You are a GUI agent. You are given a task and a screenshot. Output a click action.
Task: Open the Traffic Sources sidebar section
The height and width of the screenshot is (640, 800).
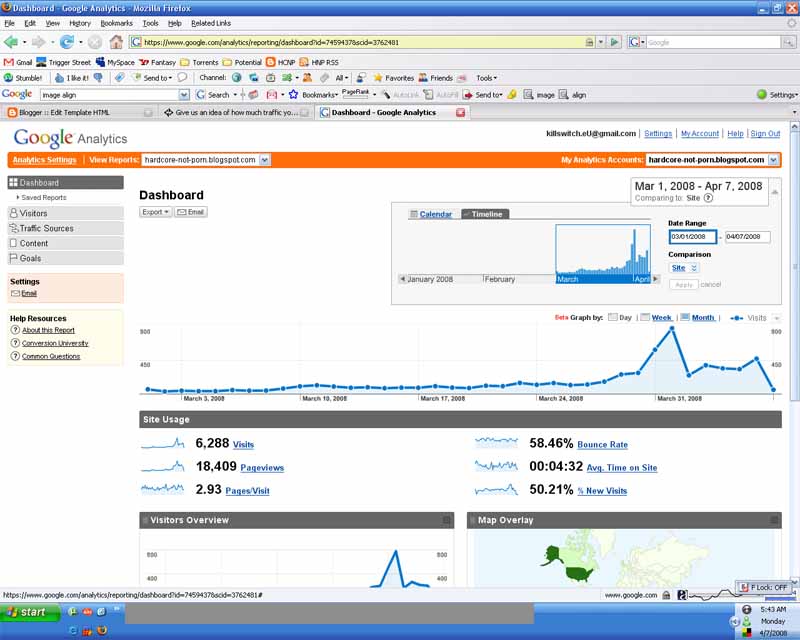[65, 228]
